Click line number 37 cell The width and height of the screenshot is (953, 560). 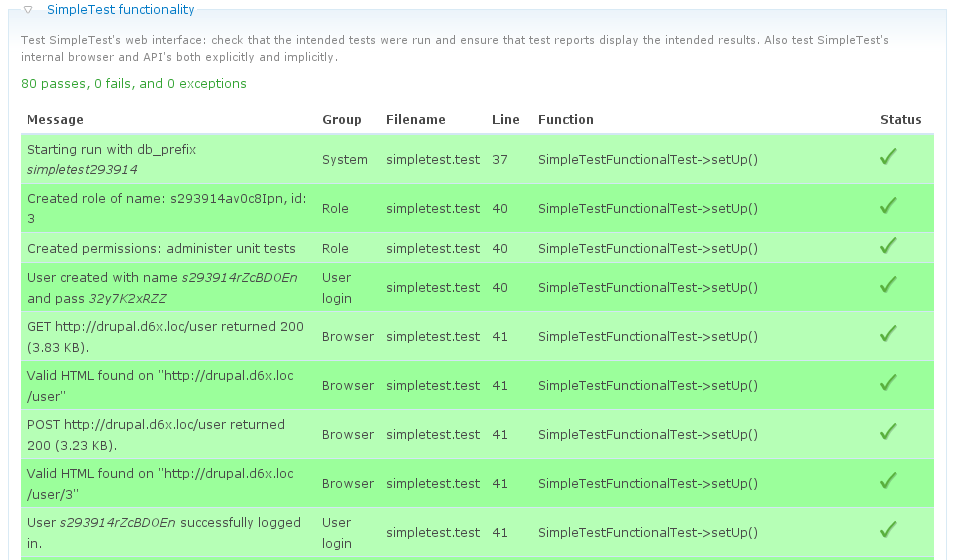[x=500, y=160]
